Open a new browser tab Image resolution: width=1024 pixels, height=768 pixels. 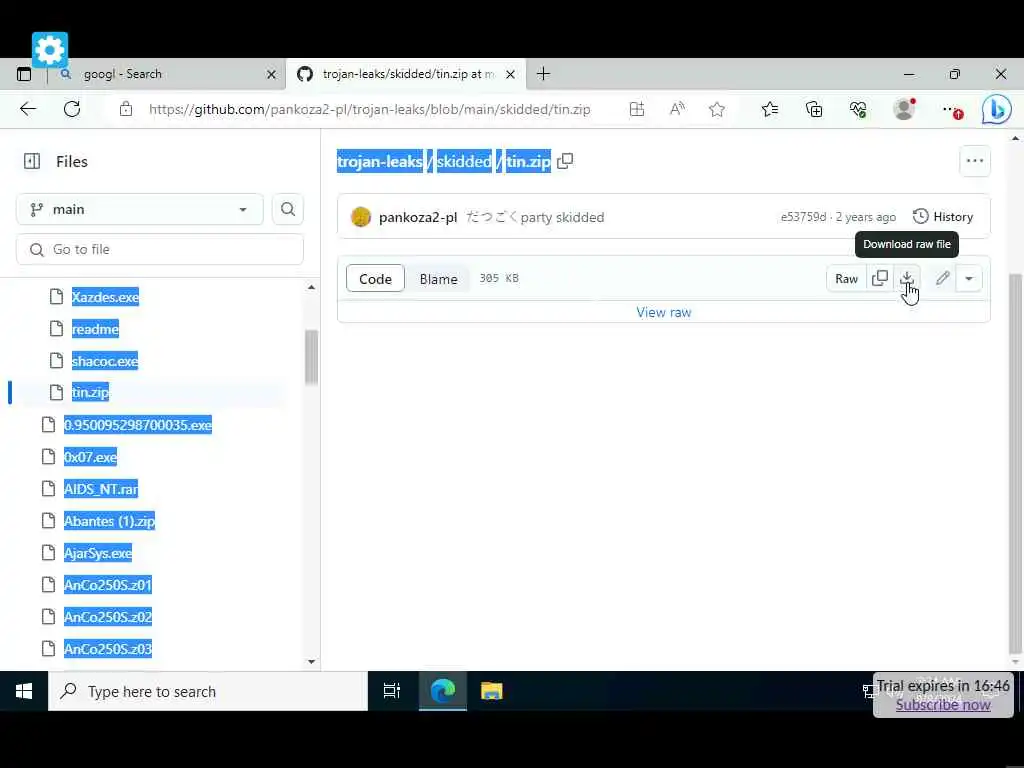click(x=543, y=74)
